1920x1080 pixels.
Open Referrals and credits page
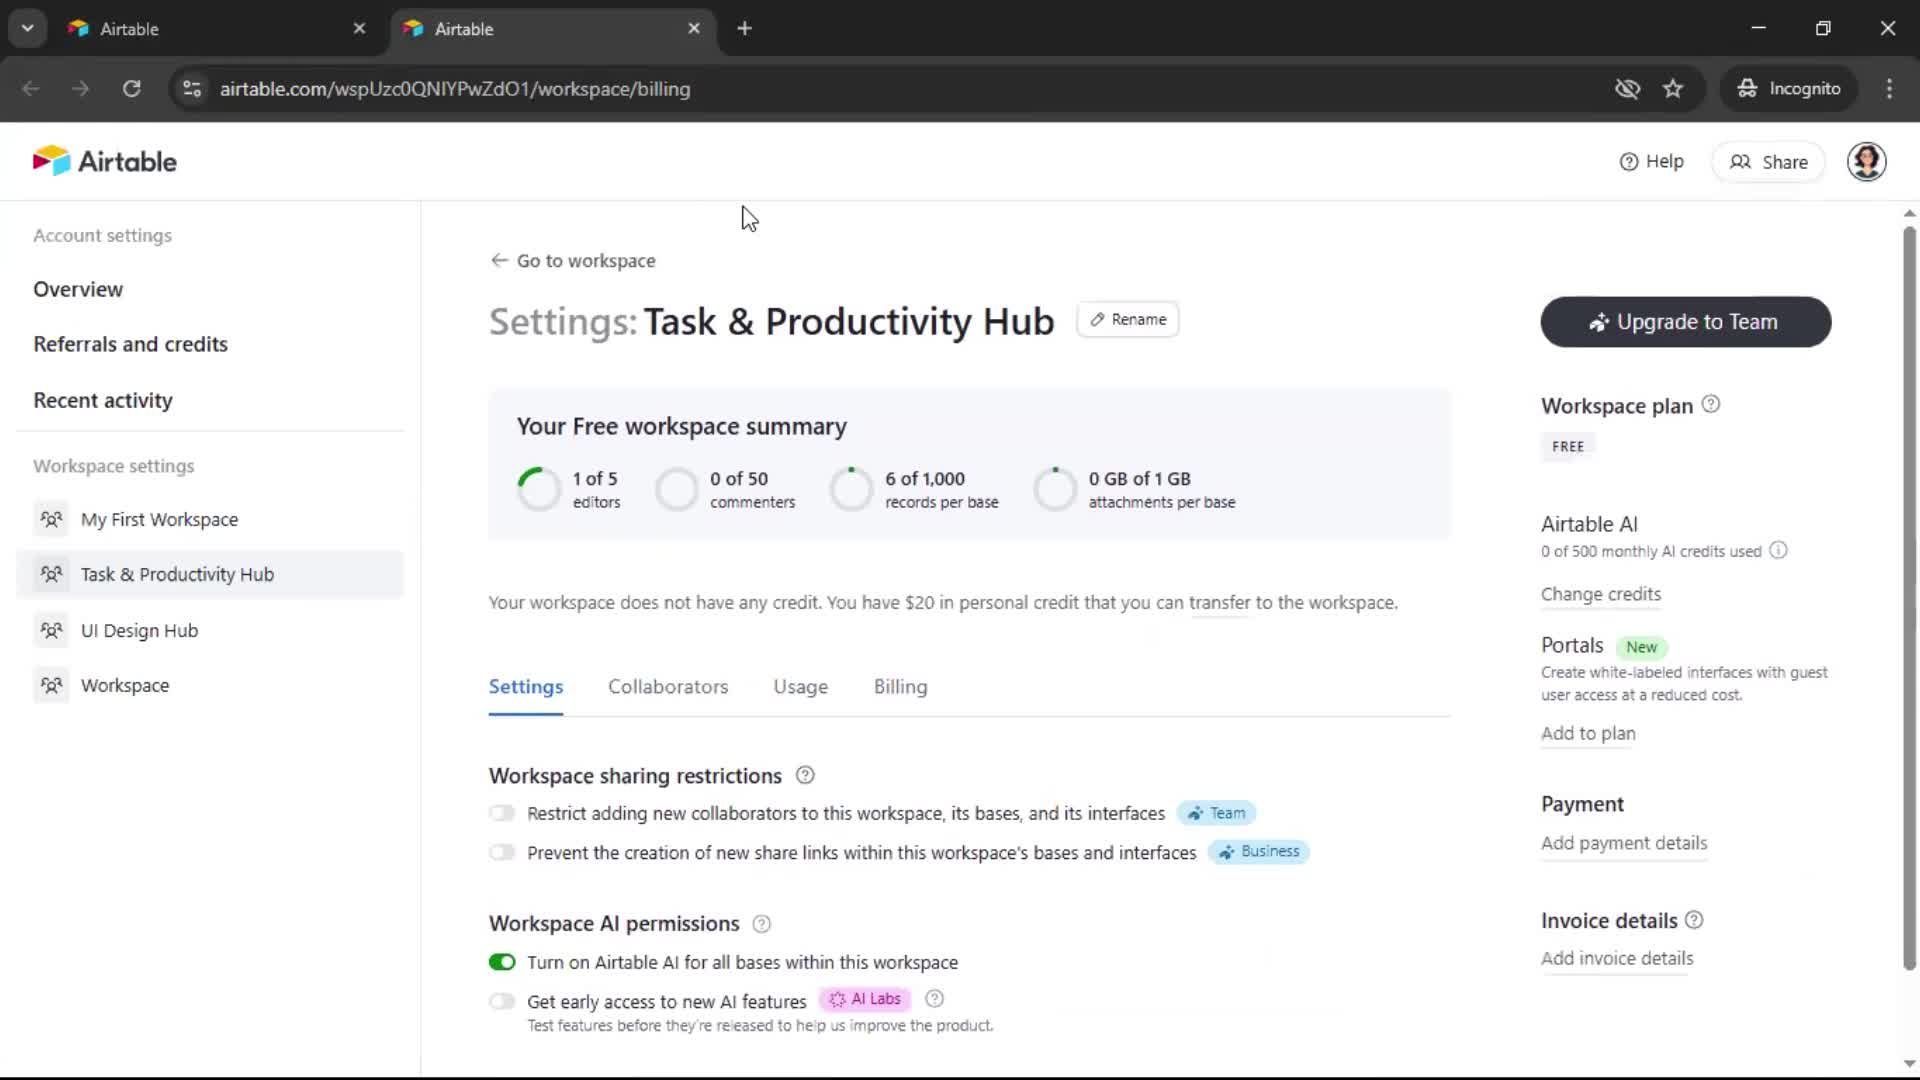tap(130, 344)
